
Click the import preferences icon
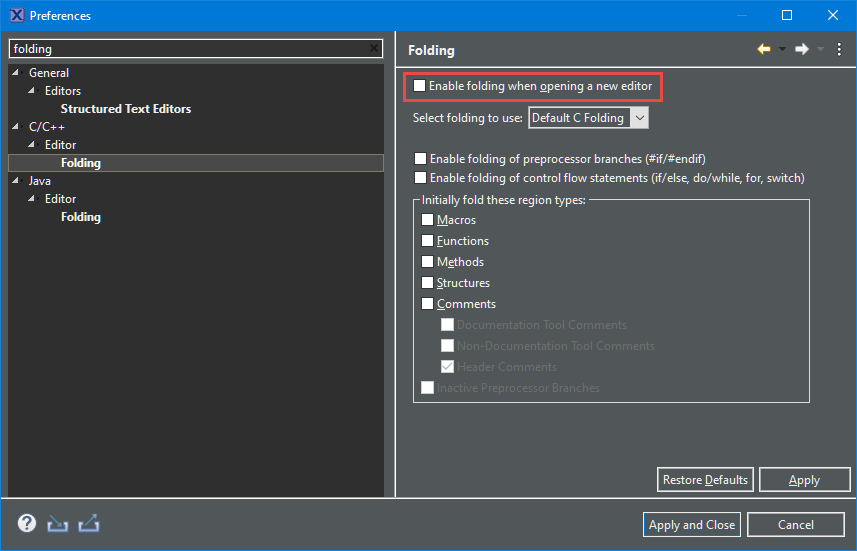pos(57,523)
